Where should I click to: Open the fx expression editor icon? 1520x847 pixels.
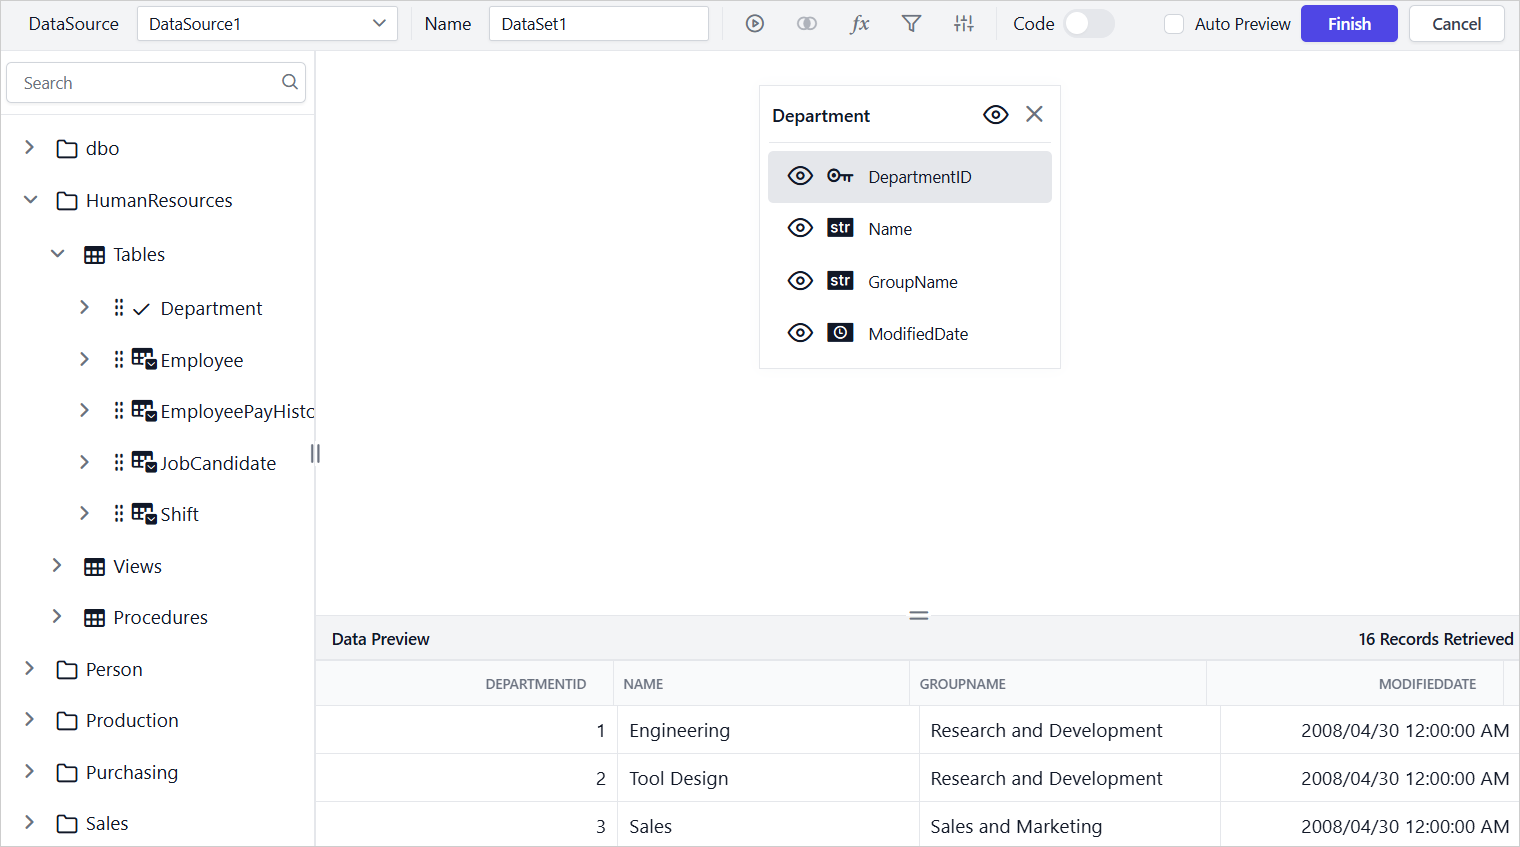(860, 23)
